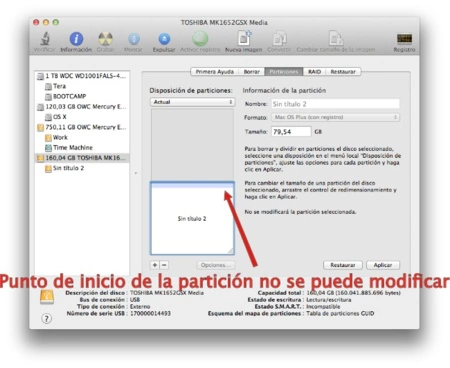The height and width of the screenshot is (368, 450).
Task: Switch to the RAID tab
Action: tap(314, 72)
